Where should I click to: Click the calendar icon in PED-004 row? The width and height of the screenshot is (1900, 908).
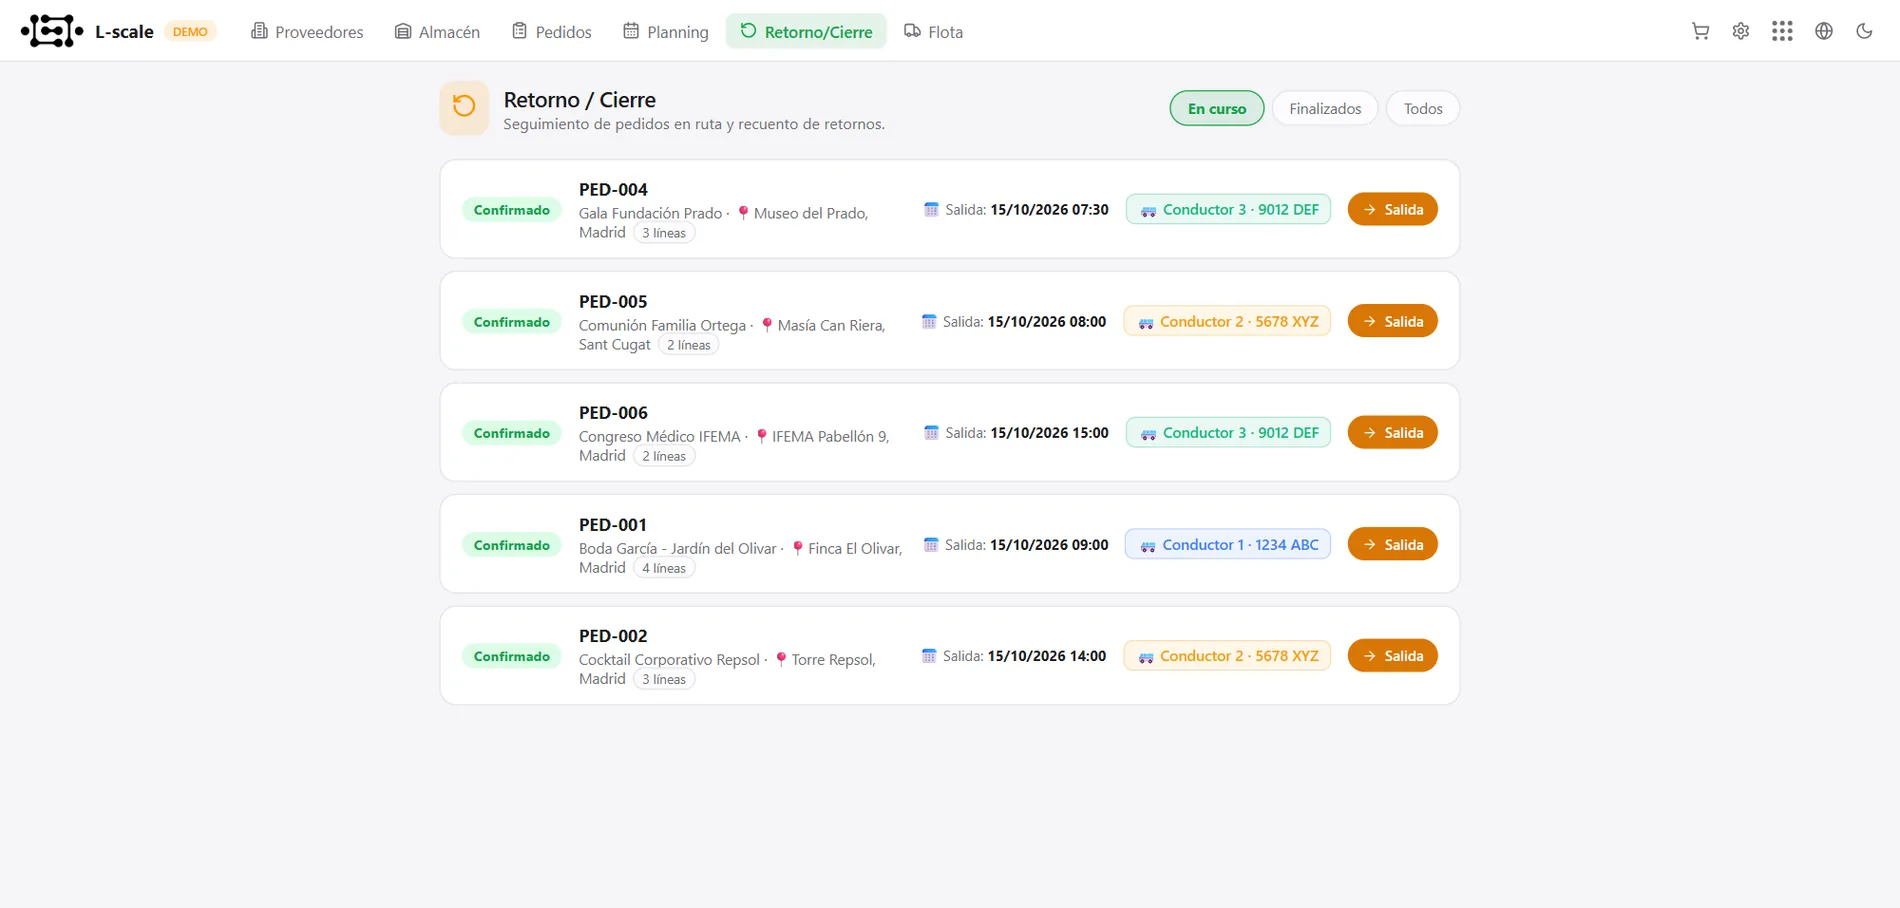coord(931,210)
